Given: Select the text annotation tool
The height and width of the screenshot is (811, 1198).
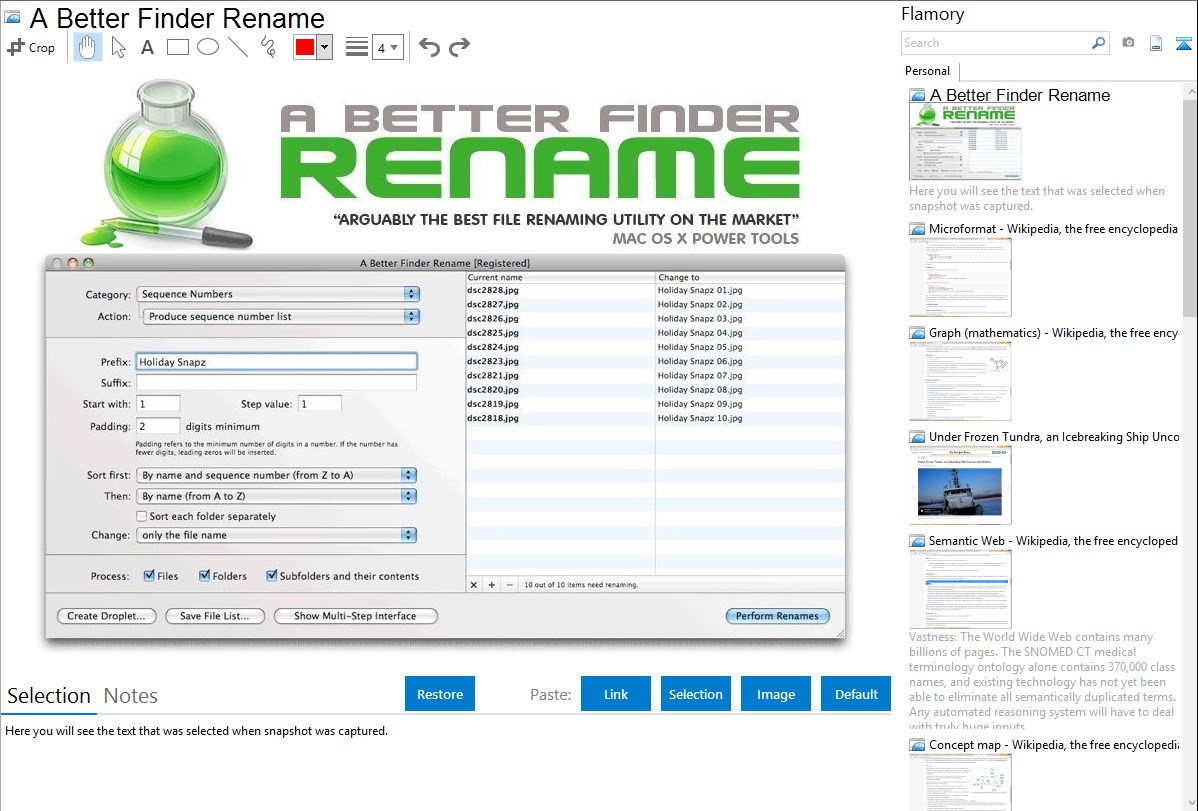Looking at the screenshot, I should (x=147, y=47).
